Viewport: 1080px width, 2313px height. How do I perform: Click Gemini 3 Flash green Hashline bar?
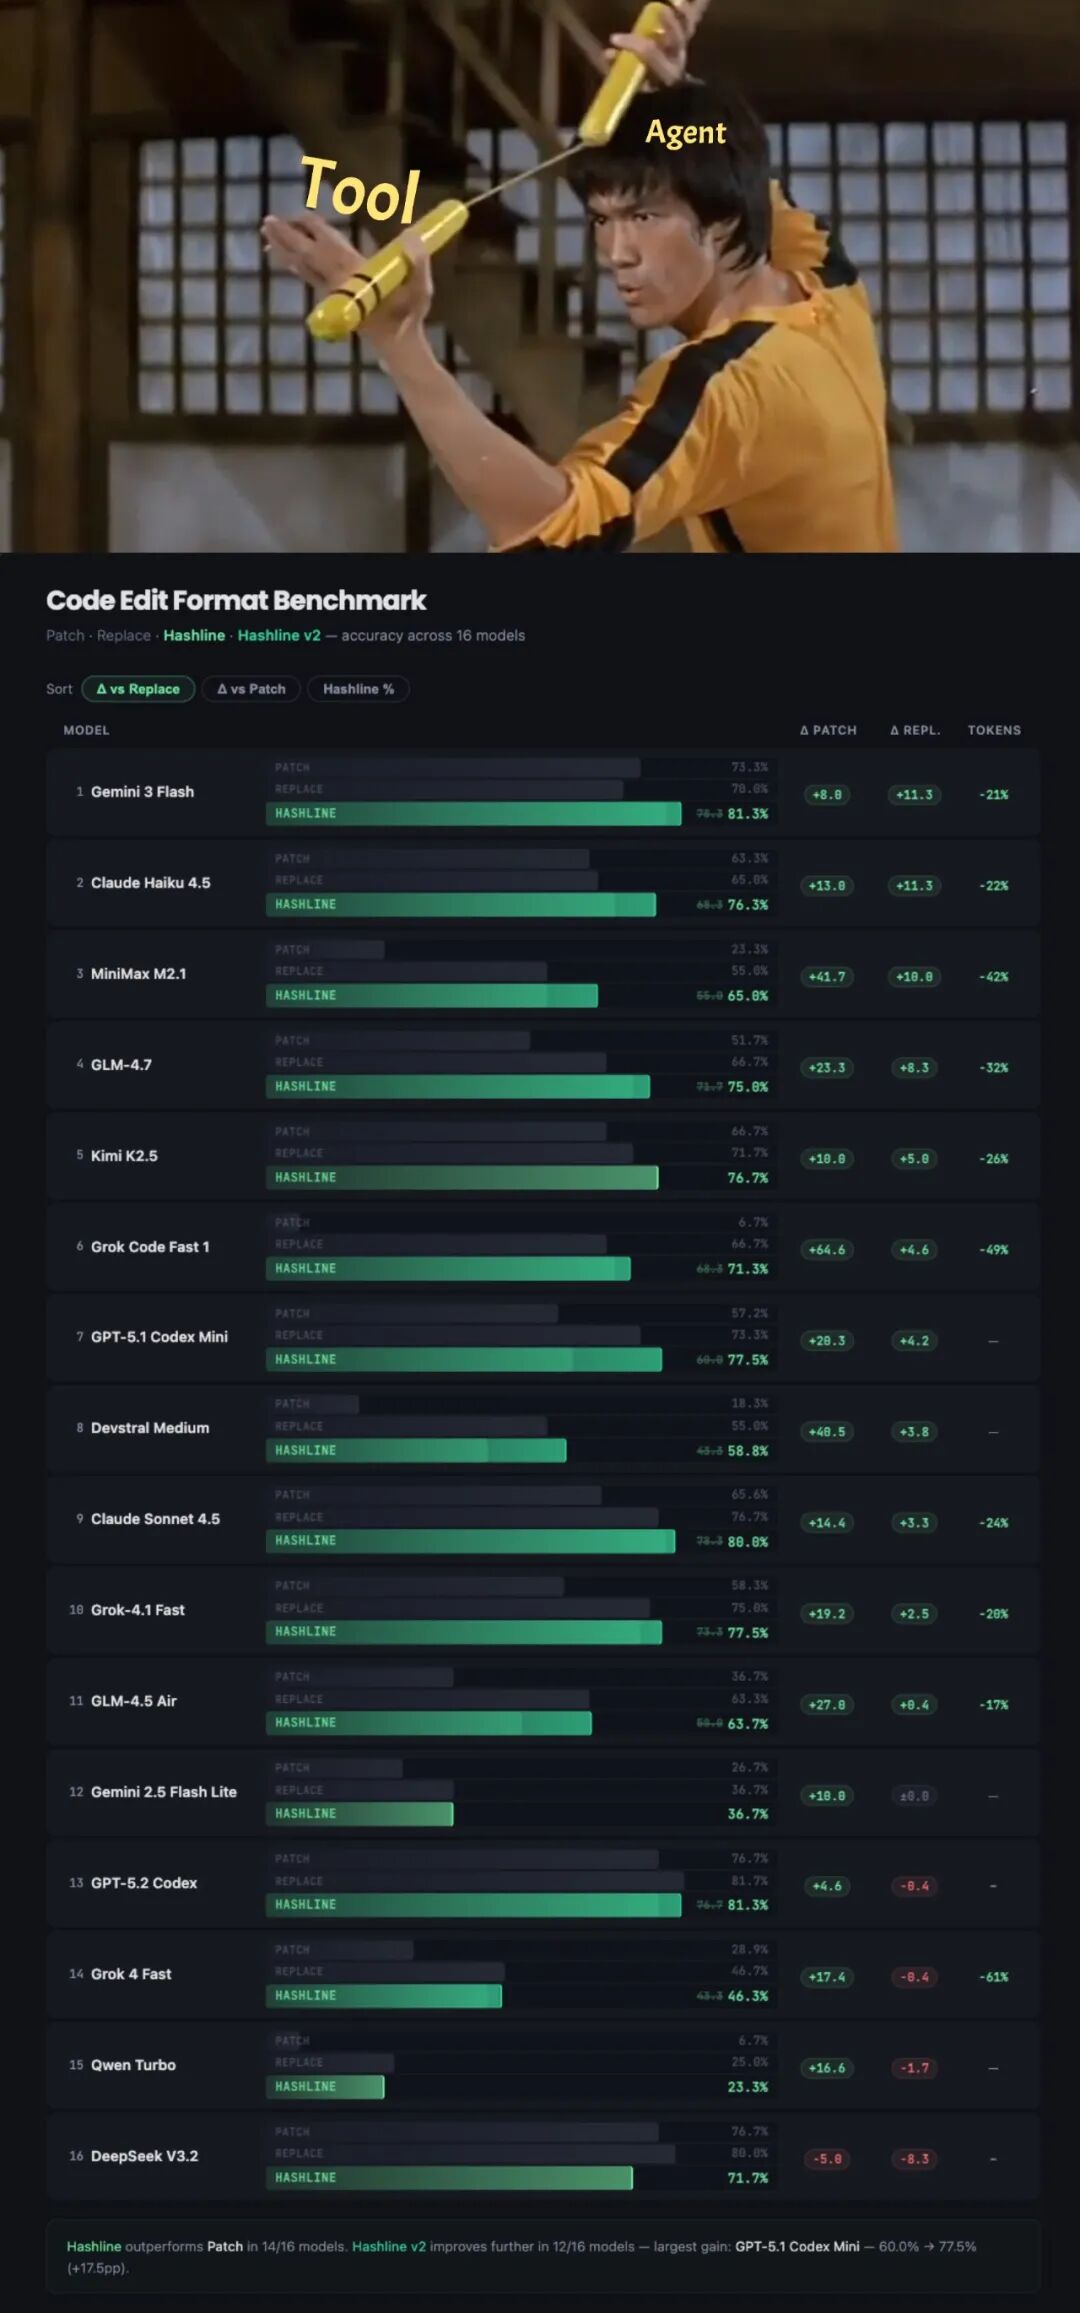(x=474, y=814)
